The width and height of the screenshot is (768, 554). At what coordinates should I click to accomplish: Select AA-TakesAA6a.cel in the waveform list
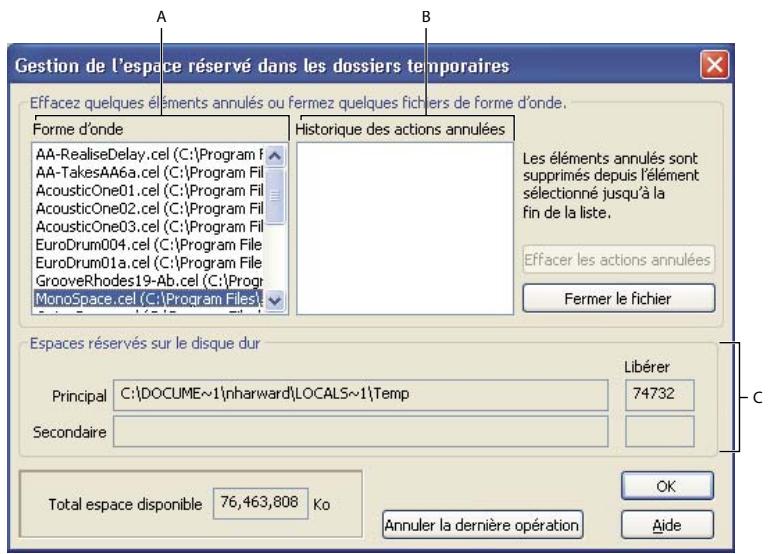[149, 173]
